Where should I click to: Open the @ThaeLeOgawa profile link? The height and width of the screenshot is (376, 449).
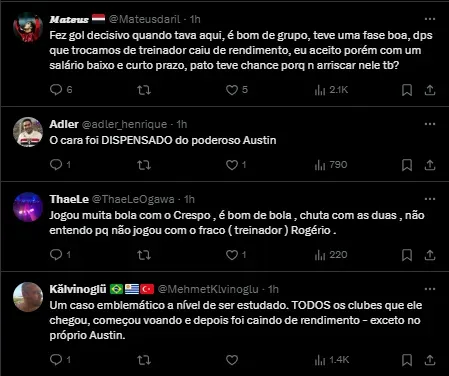coord(133,199)
